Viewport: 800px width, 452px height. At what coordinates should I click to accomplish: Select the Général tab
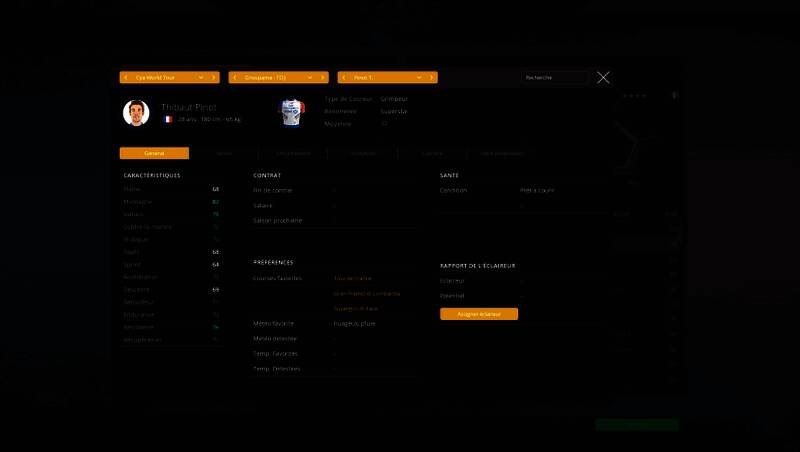(154, 153)
